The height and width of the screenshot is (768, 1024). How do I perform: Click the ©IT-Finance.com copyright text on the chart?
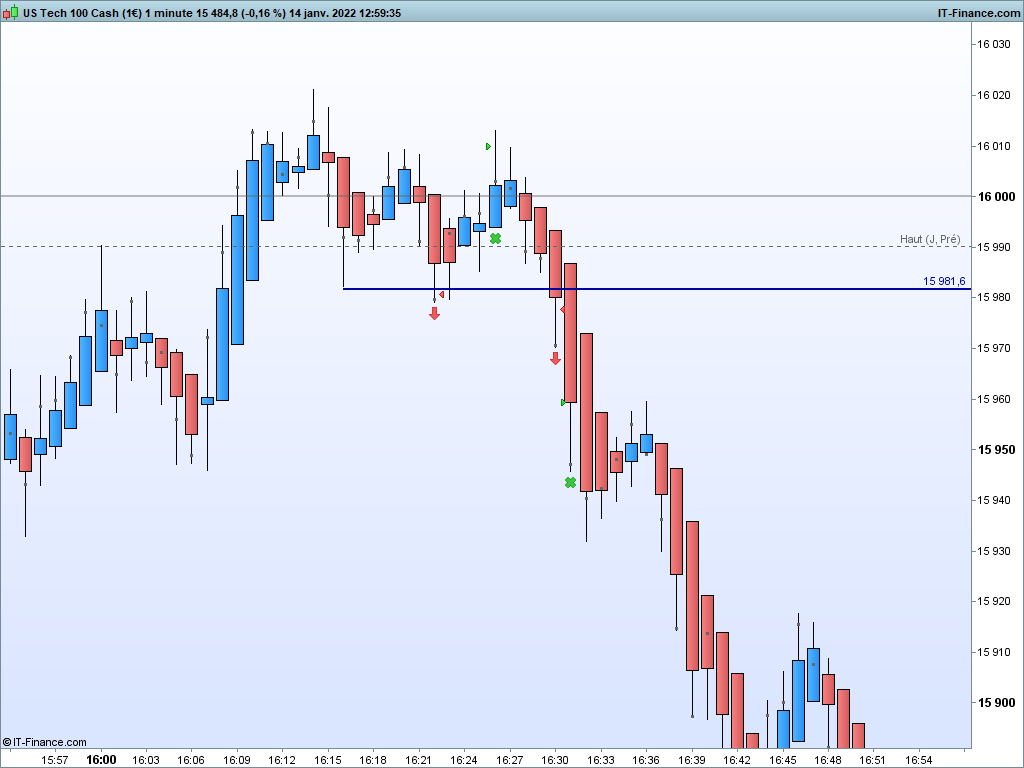pyautogui.click(x=44, y=742)
